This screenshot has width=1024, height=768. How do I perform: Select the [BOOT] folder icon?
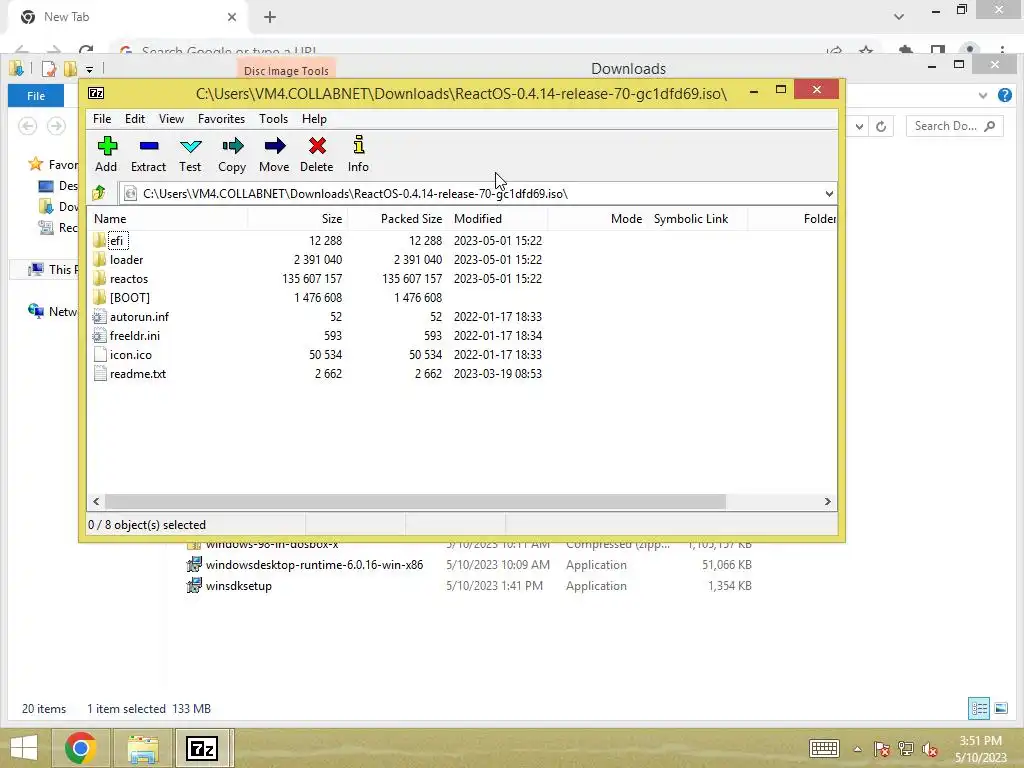(x=99, y=297)
